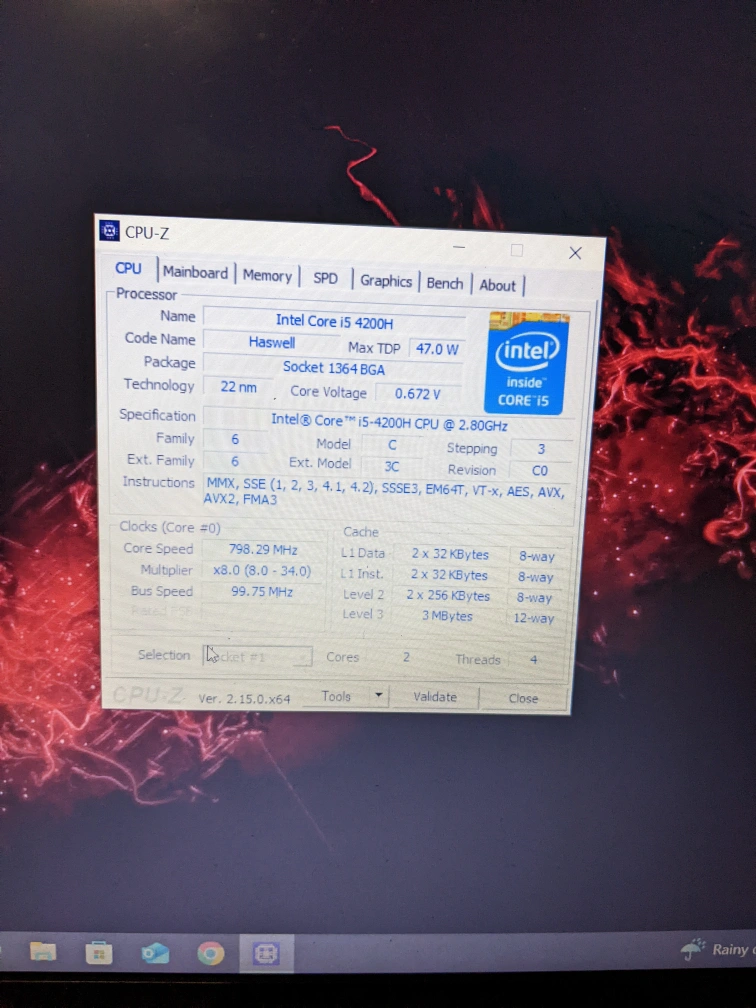Click the CPU-Z taskbar icon
Viewport: 756px width, 1008px height.
pyautogui.click(x=266, y=953)
